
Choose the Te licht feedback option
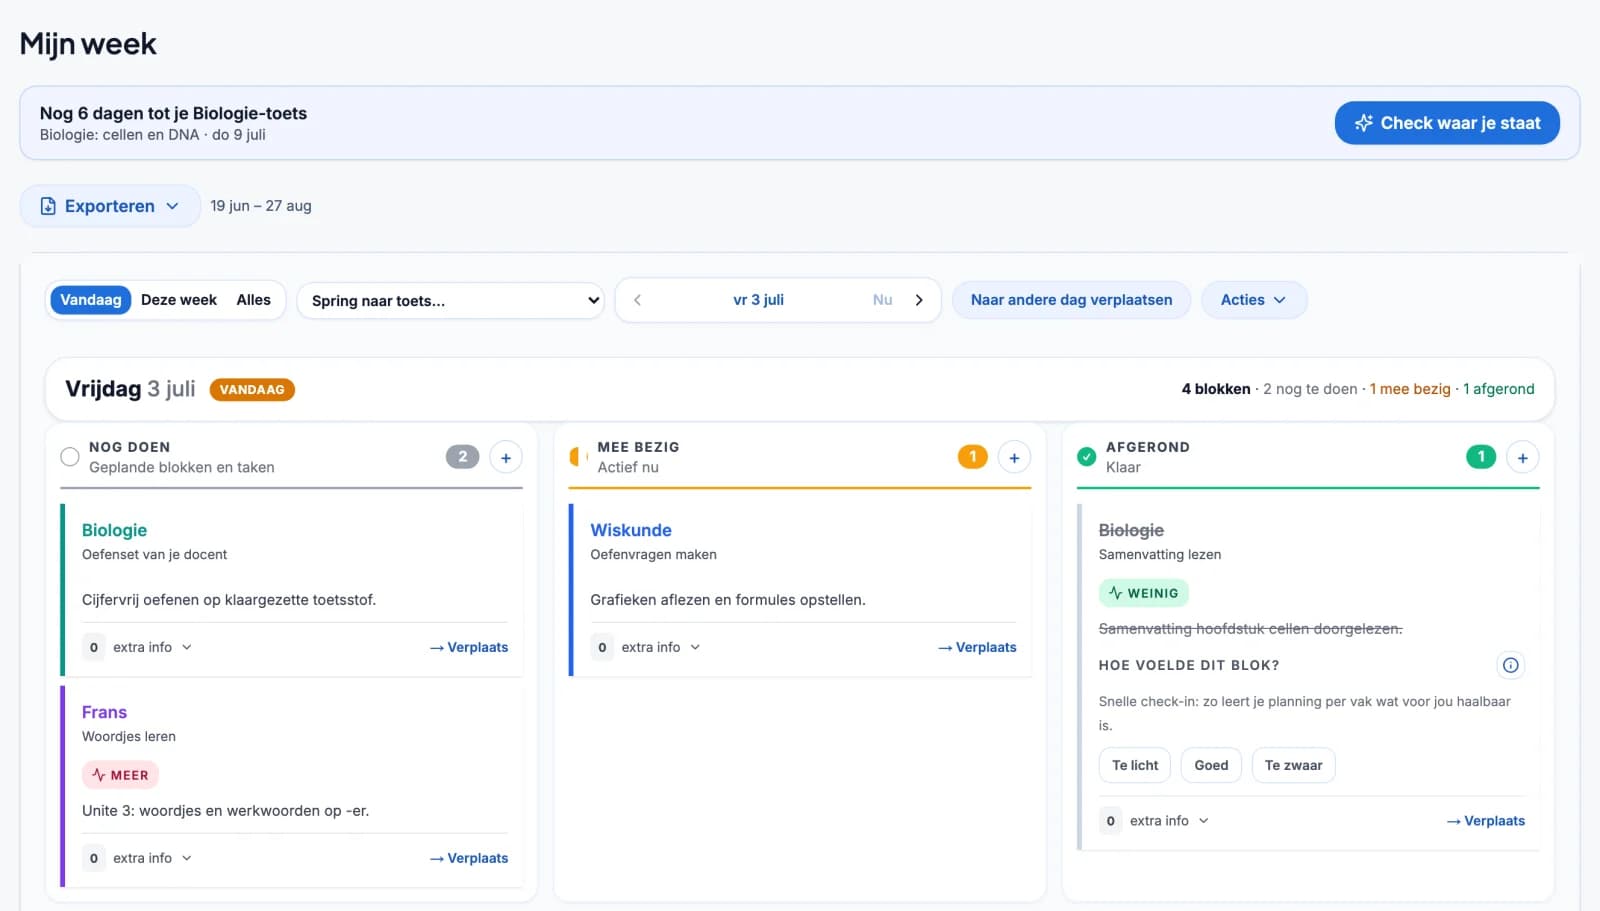click(x=1135, y=765)
